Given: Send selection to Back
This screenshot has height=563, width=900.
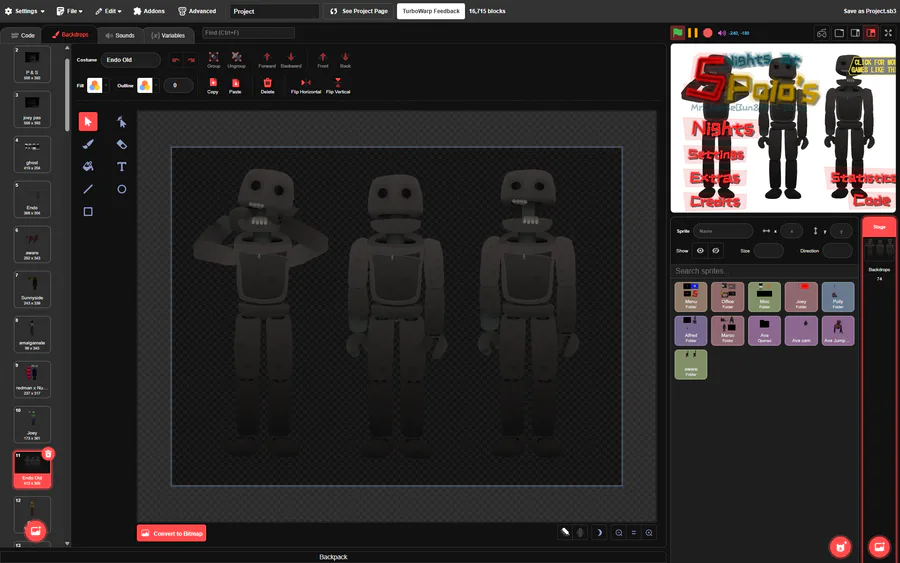Looking at the screenshot, I should 345,60.
